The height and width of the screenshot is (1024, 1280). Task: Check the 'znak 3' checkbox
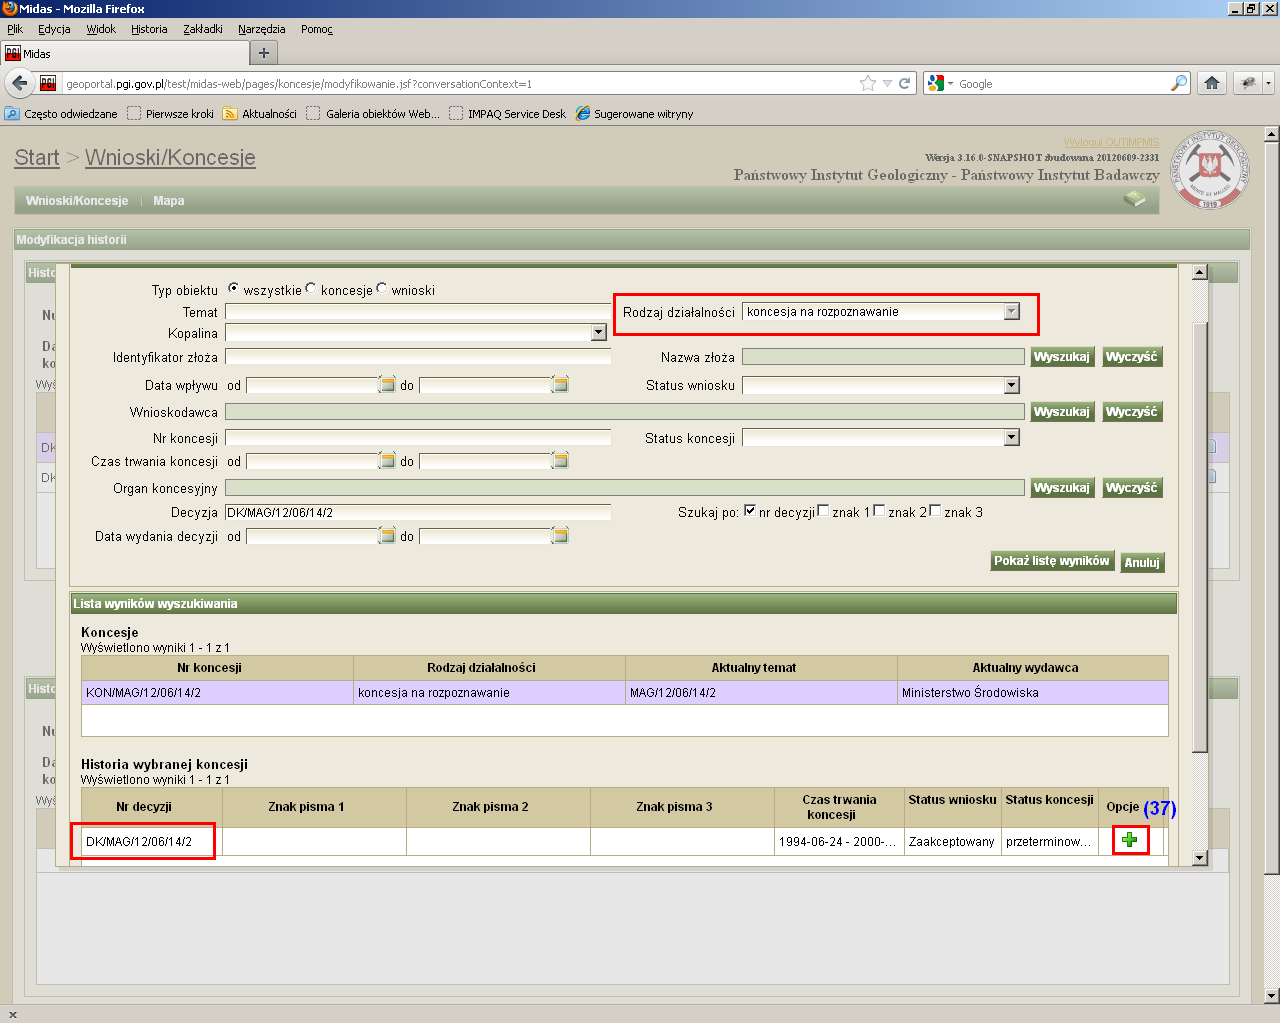[x=935, y=511]
